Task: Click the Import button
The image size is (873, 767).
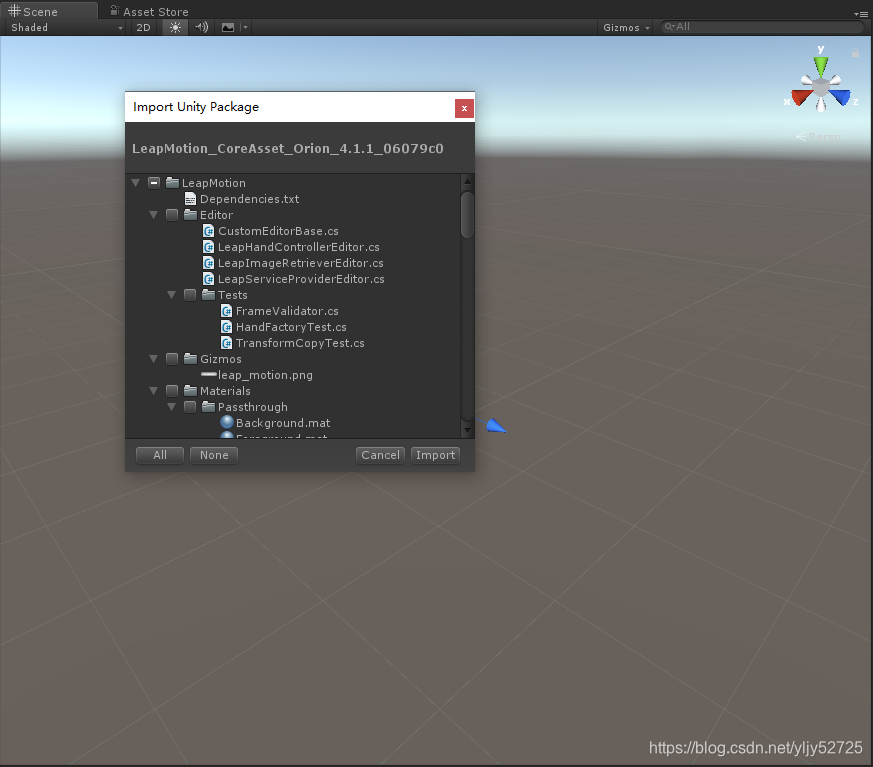Action: click(435, 455)
